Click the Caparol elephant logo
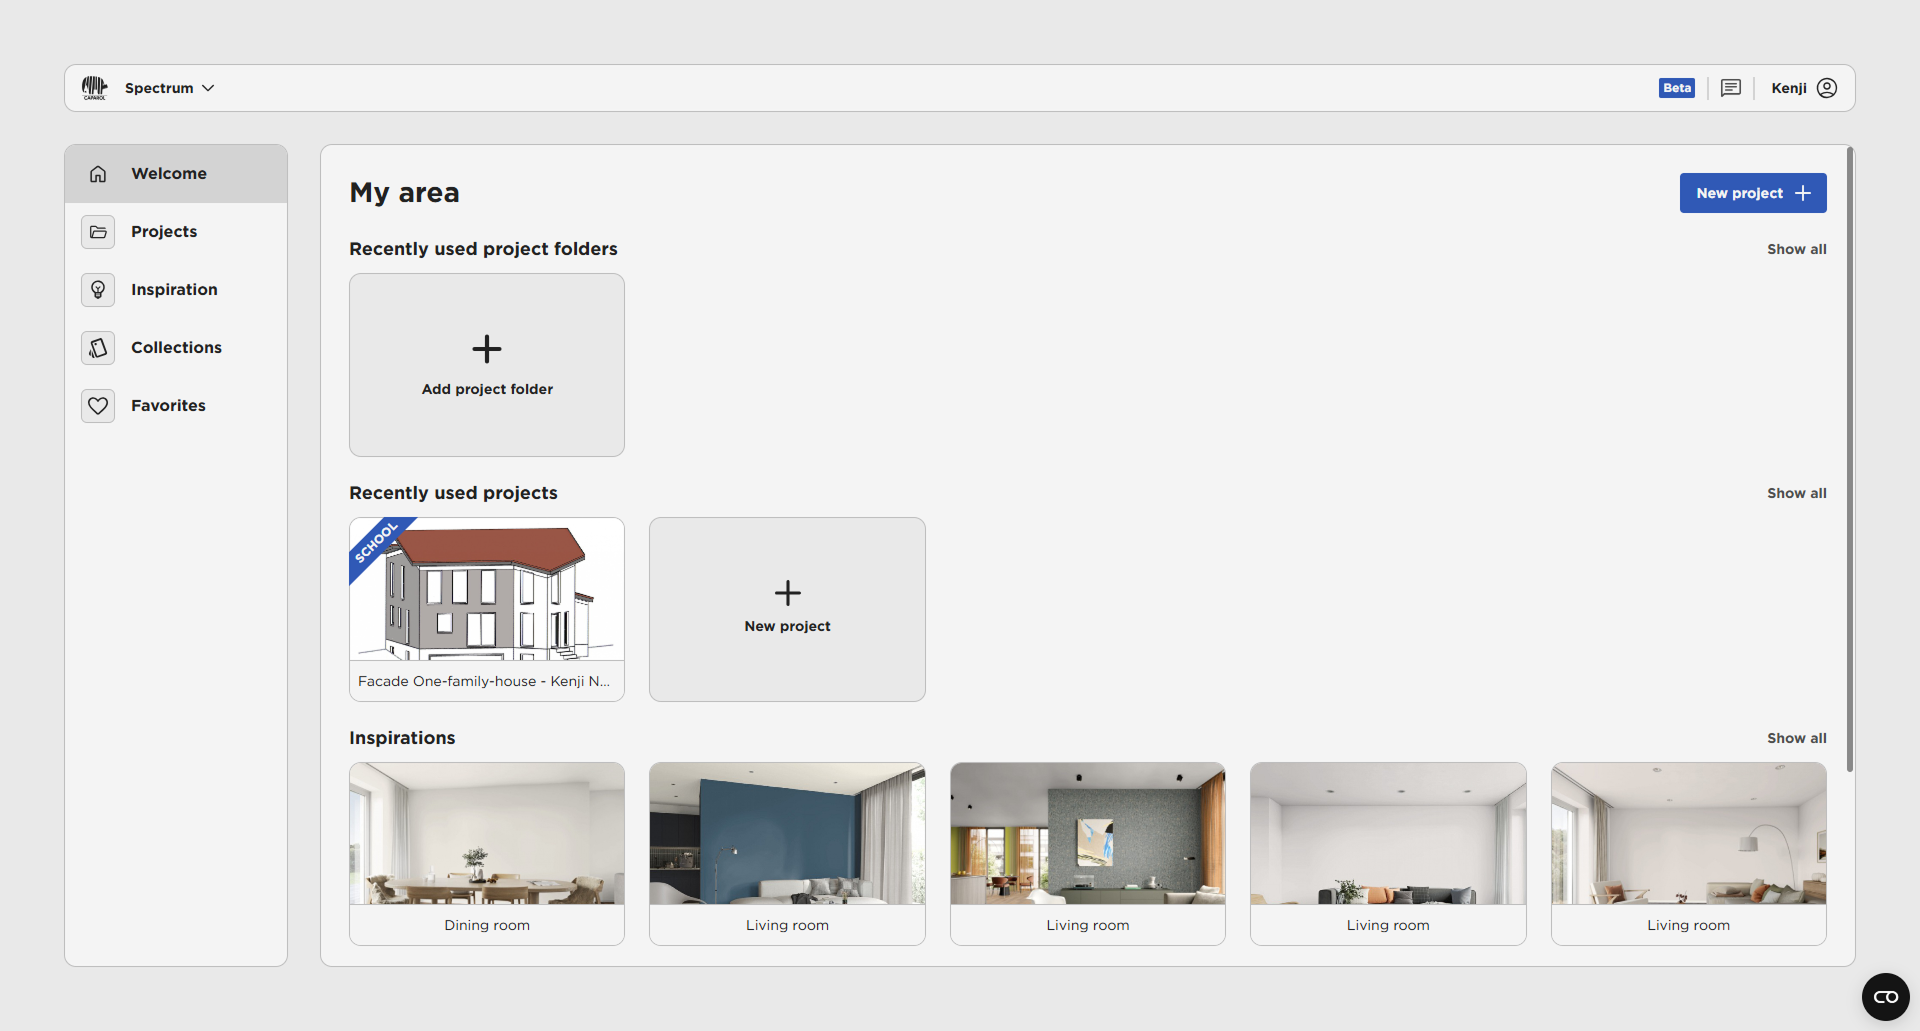The image size is (1920, 1031). click(x=94, y=87)
